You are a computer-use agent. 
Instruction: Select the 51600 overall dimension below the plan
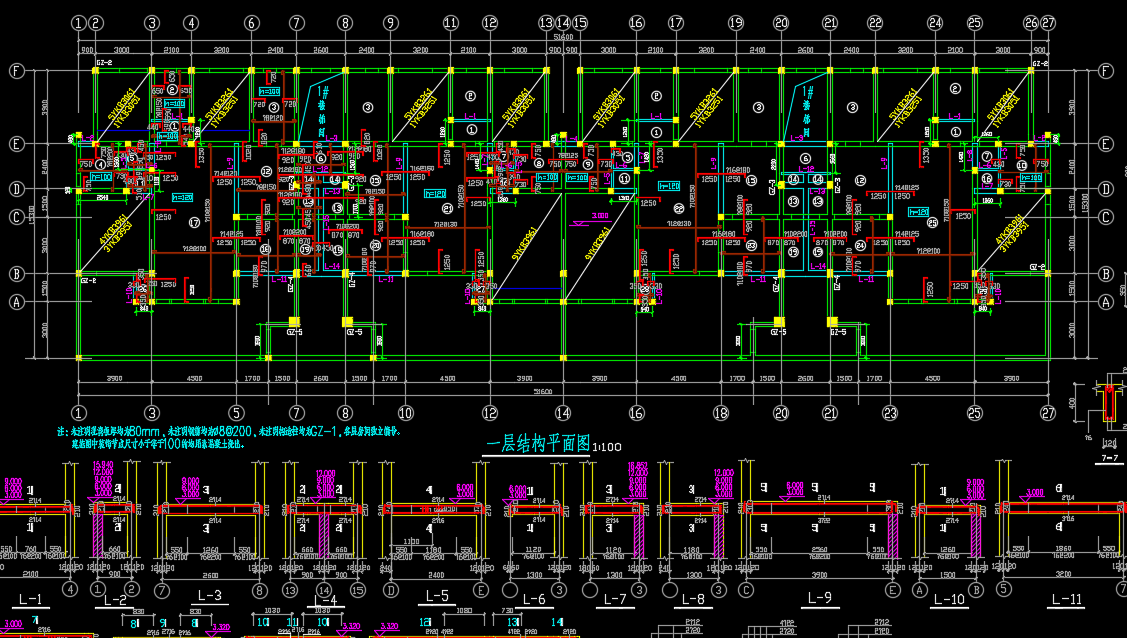point(542,392)
